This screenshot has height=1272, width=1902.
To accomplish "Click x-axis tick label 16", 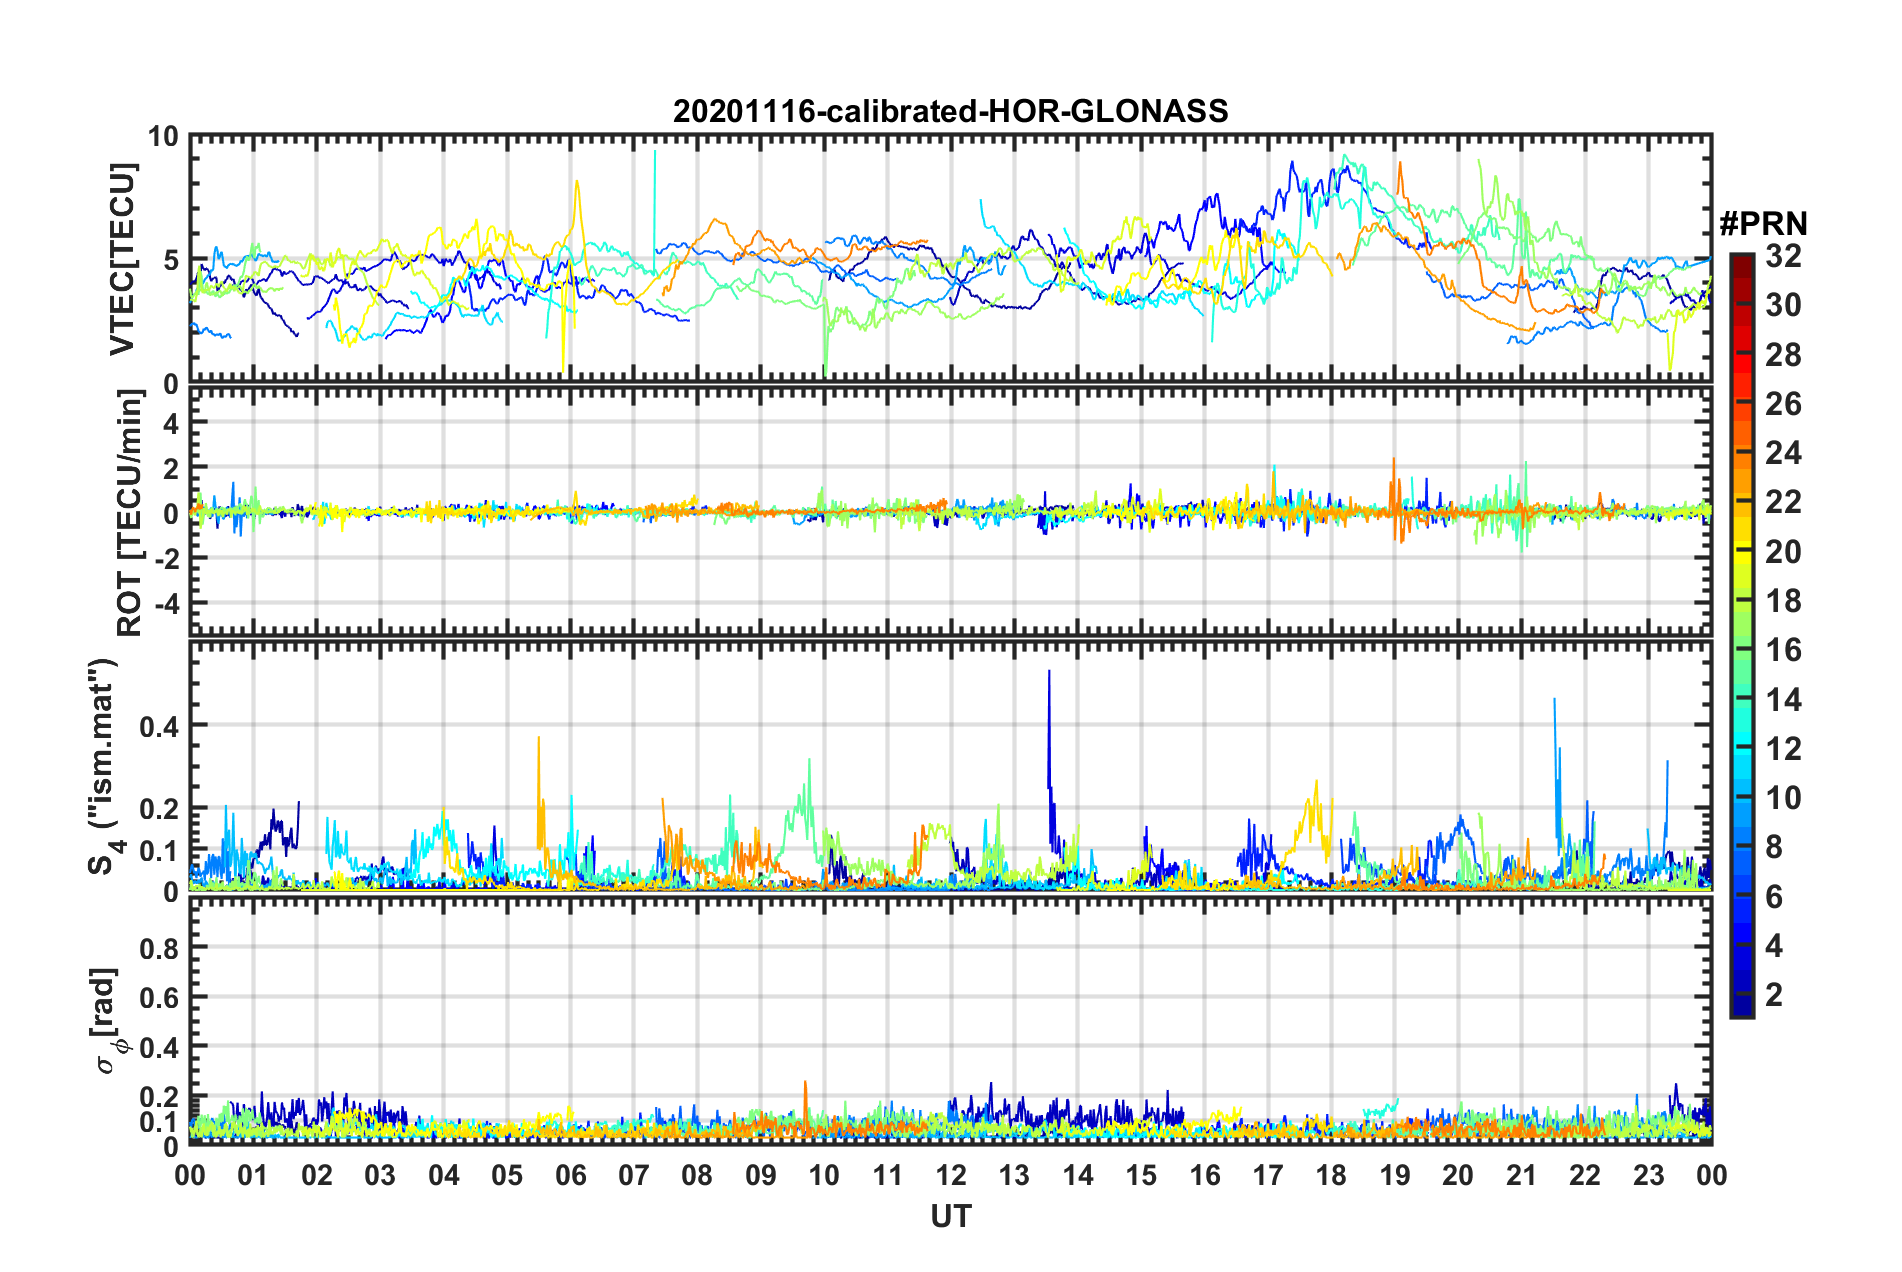I will point(1205,1175).
